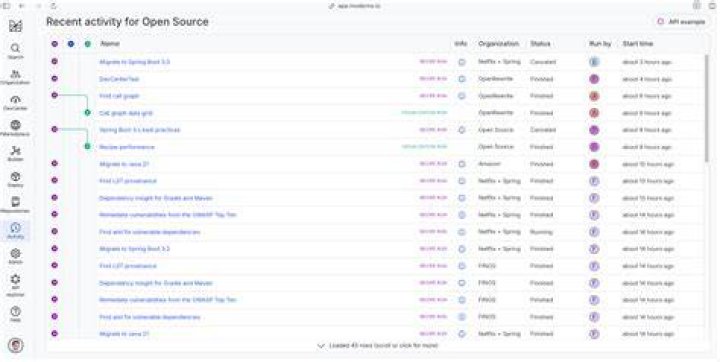Viewport: 720px width, 362px height.
Task: Open the DevCenterTest run link
Action: tap(119, 79)
